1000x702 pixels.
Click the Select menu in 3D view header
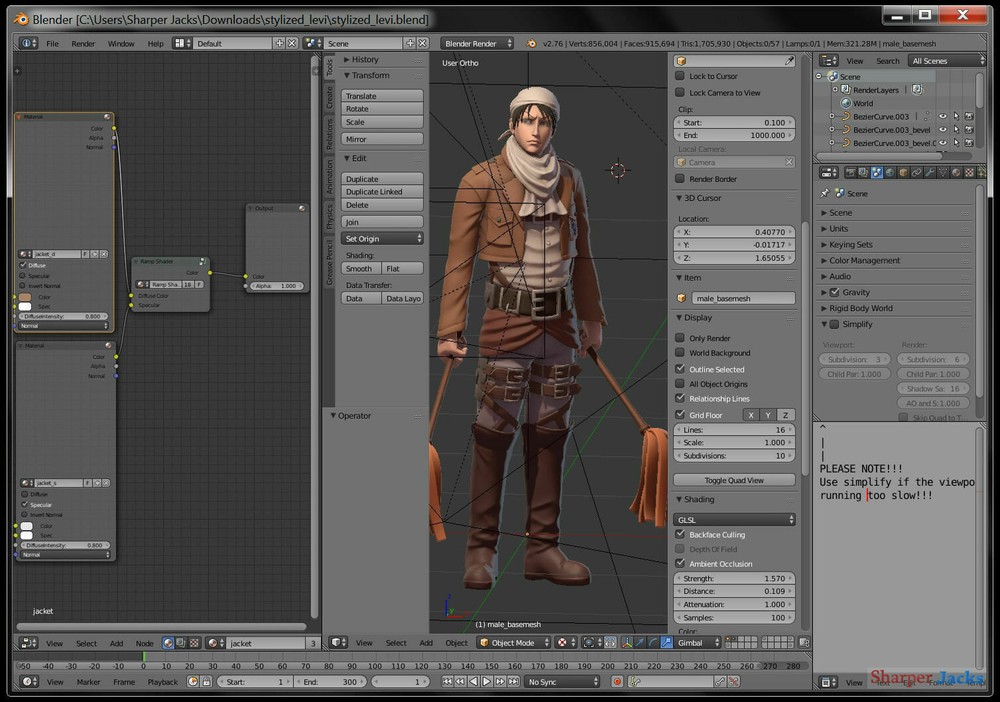click(x=395, y=643)
